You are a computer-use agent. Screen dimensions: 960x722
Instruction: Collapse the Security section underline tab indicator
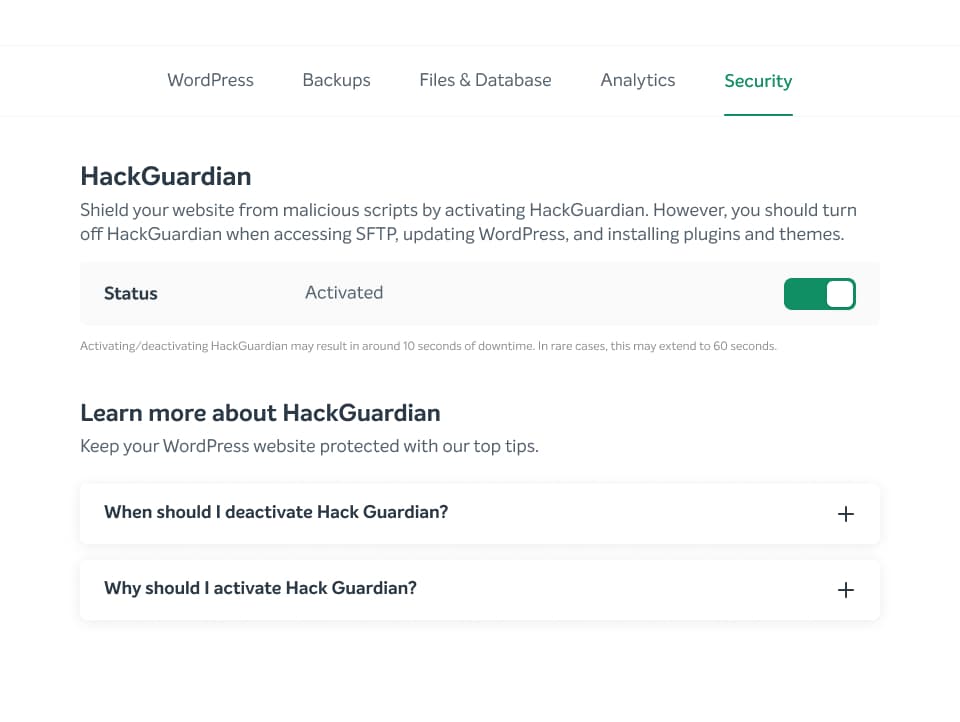tap(758, 116)
